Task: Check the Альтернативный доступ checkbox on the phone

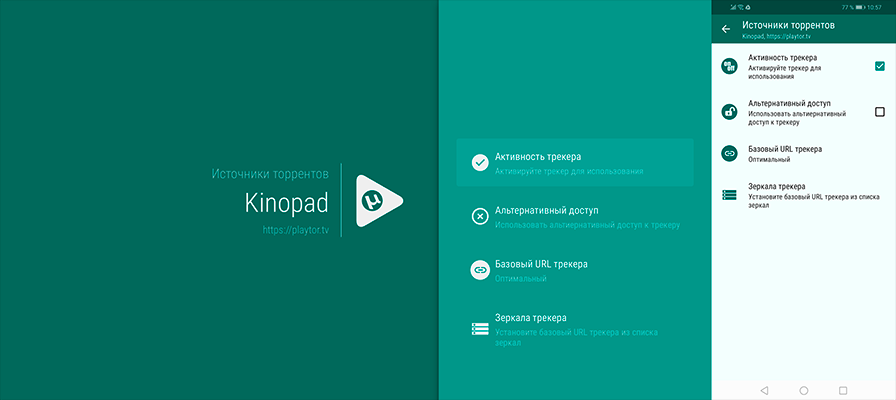Action: (879, 111)
